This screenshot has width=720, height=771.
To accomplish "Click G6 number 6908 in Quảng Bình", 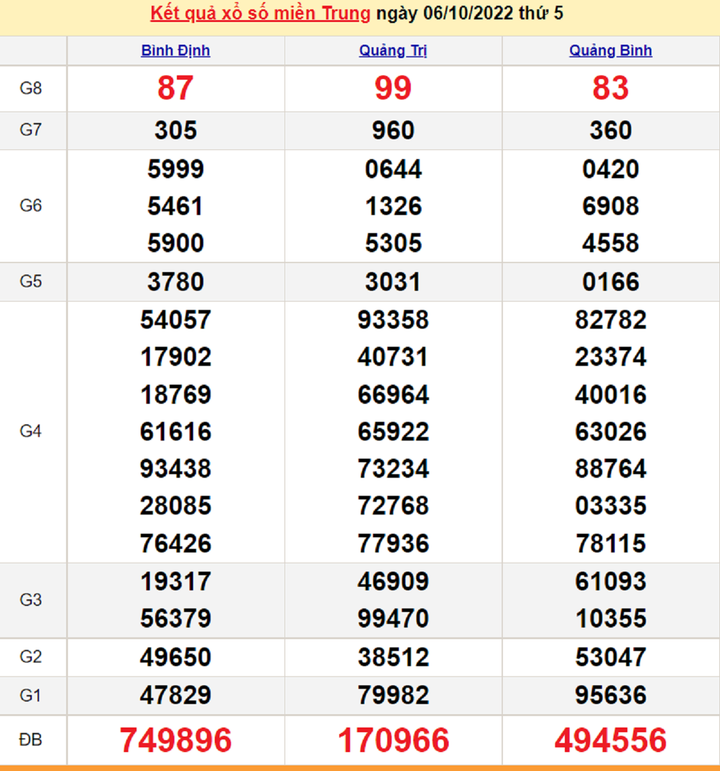I will click(610, 206).
